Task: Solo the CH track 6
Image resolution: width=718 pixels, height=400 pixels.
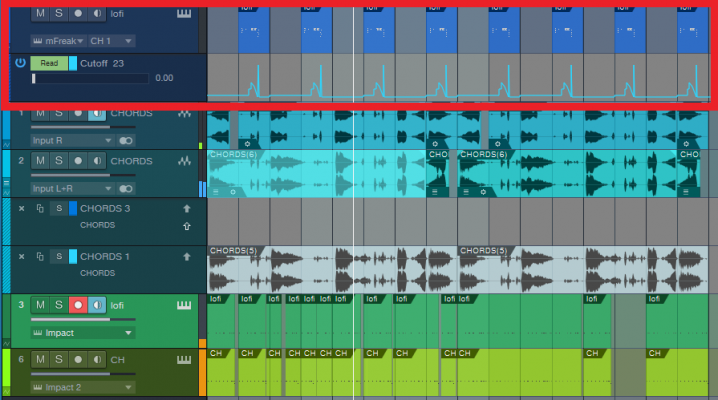Action: (x=59, y=359)
